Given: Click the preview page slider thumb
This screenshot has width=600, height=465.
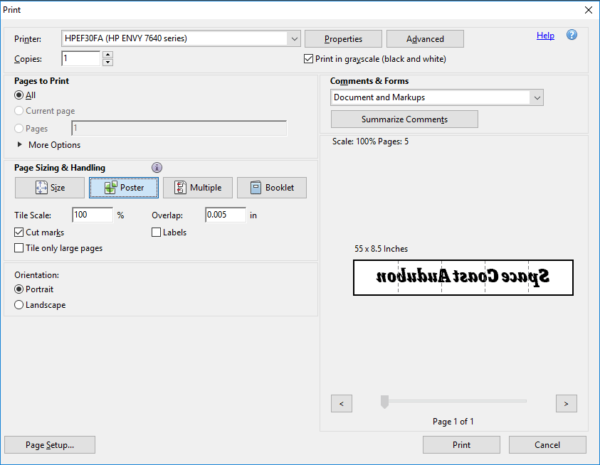Looking at the screenshot, I should [x=385, y=402].
